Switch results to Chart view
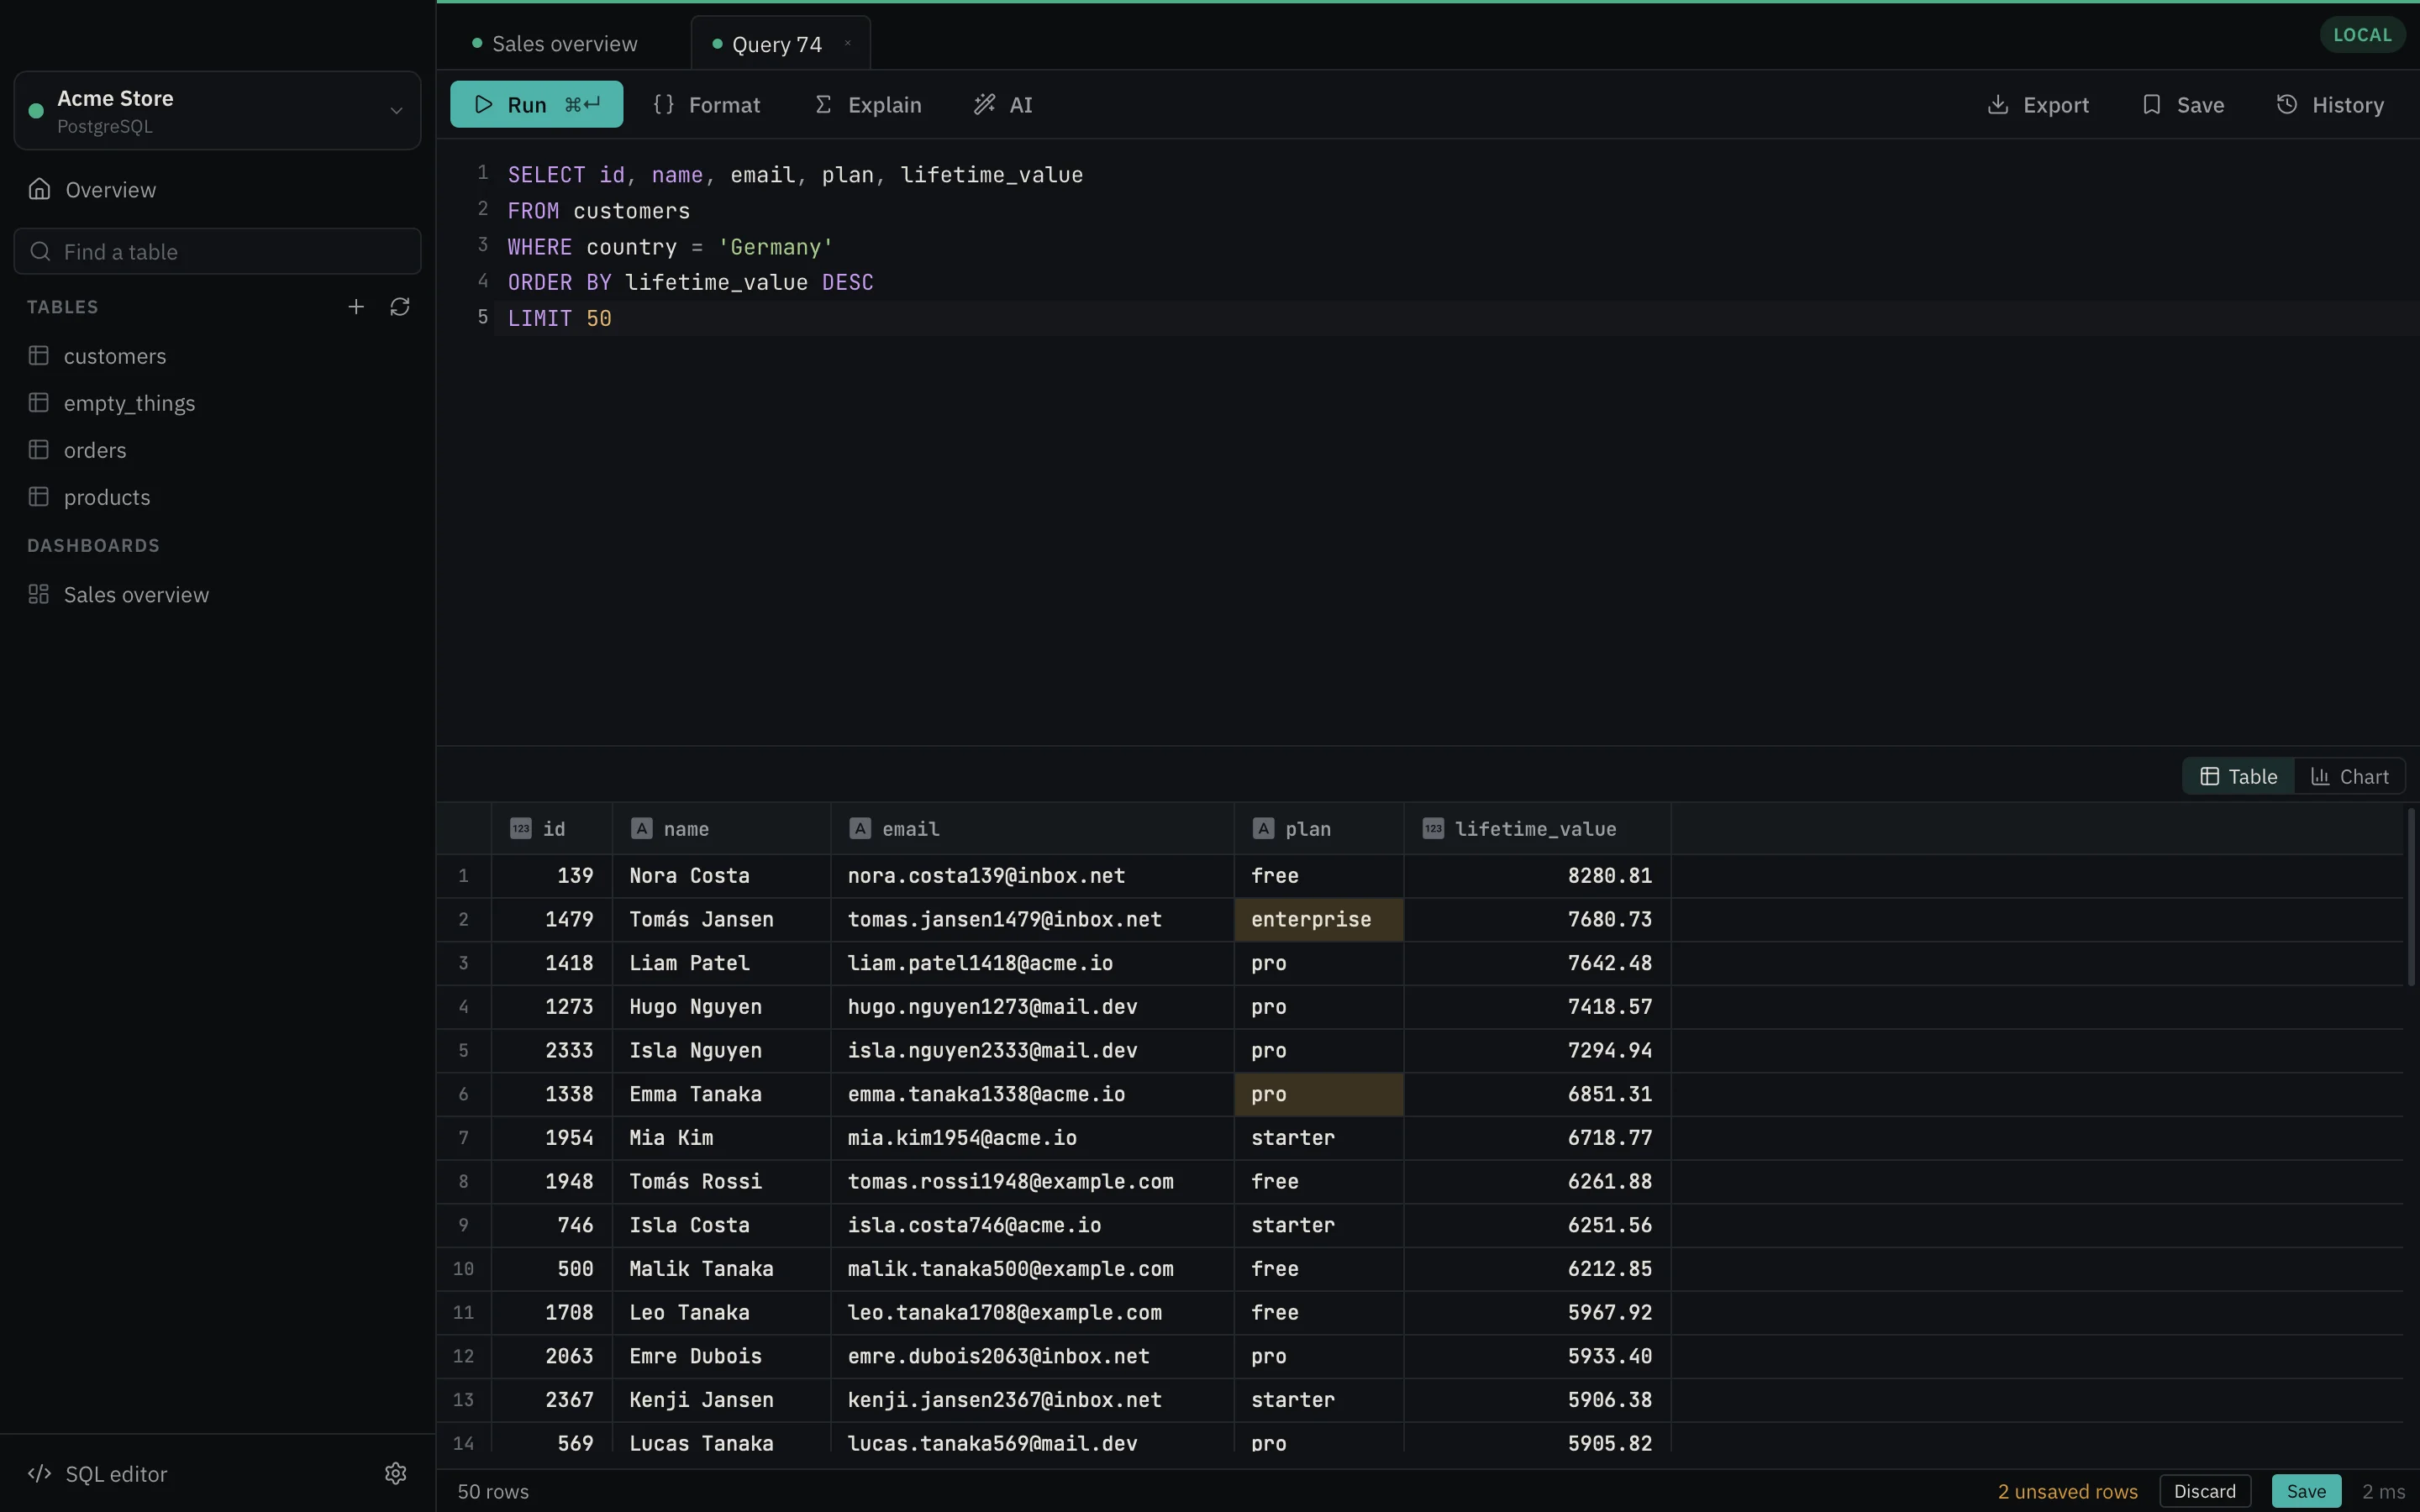2420x1512 pixels. click(2349, 776)
